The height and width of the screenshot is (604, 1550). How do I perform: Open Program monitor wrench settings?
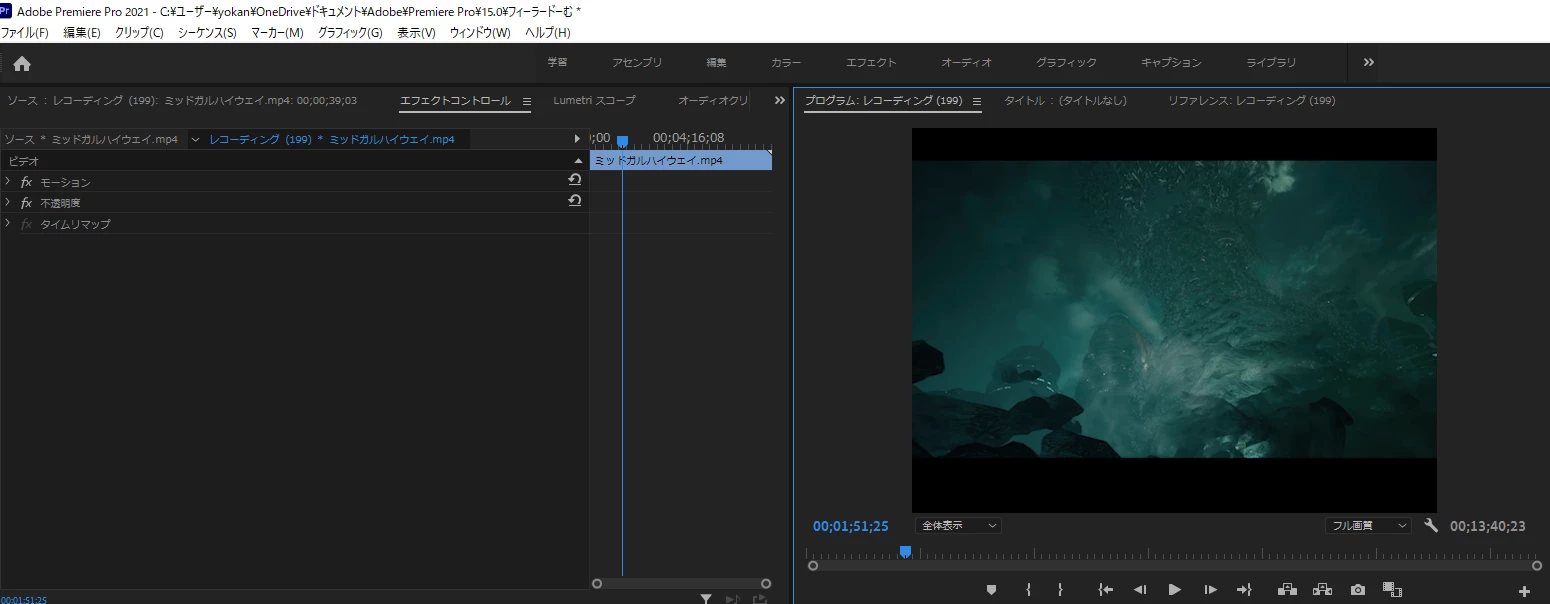pyautogui.click(x=1431, y=525)
